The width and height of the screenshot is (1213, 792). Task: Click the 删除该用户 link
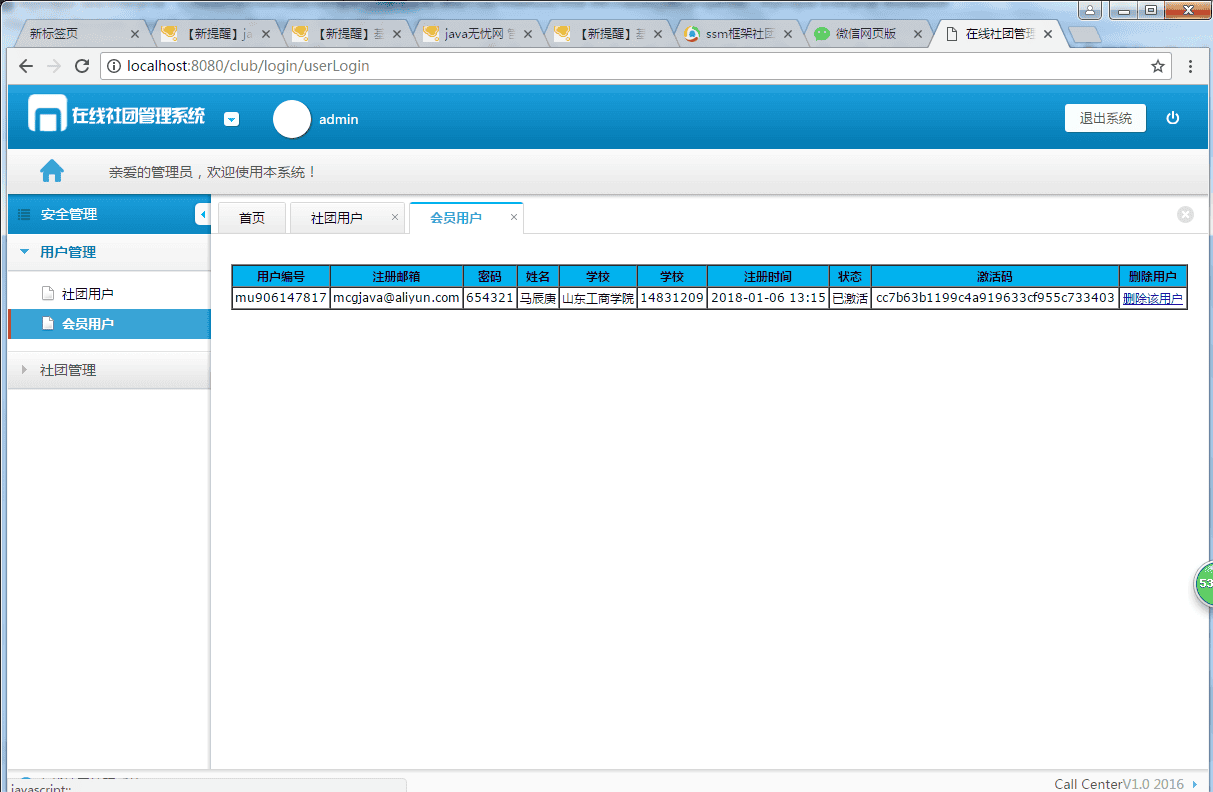point(1152,298)
